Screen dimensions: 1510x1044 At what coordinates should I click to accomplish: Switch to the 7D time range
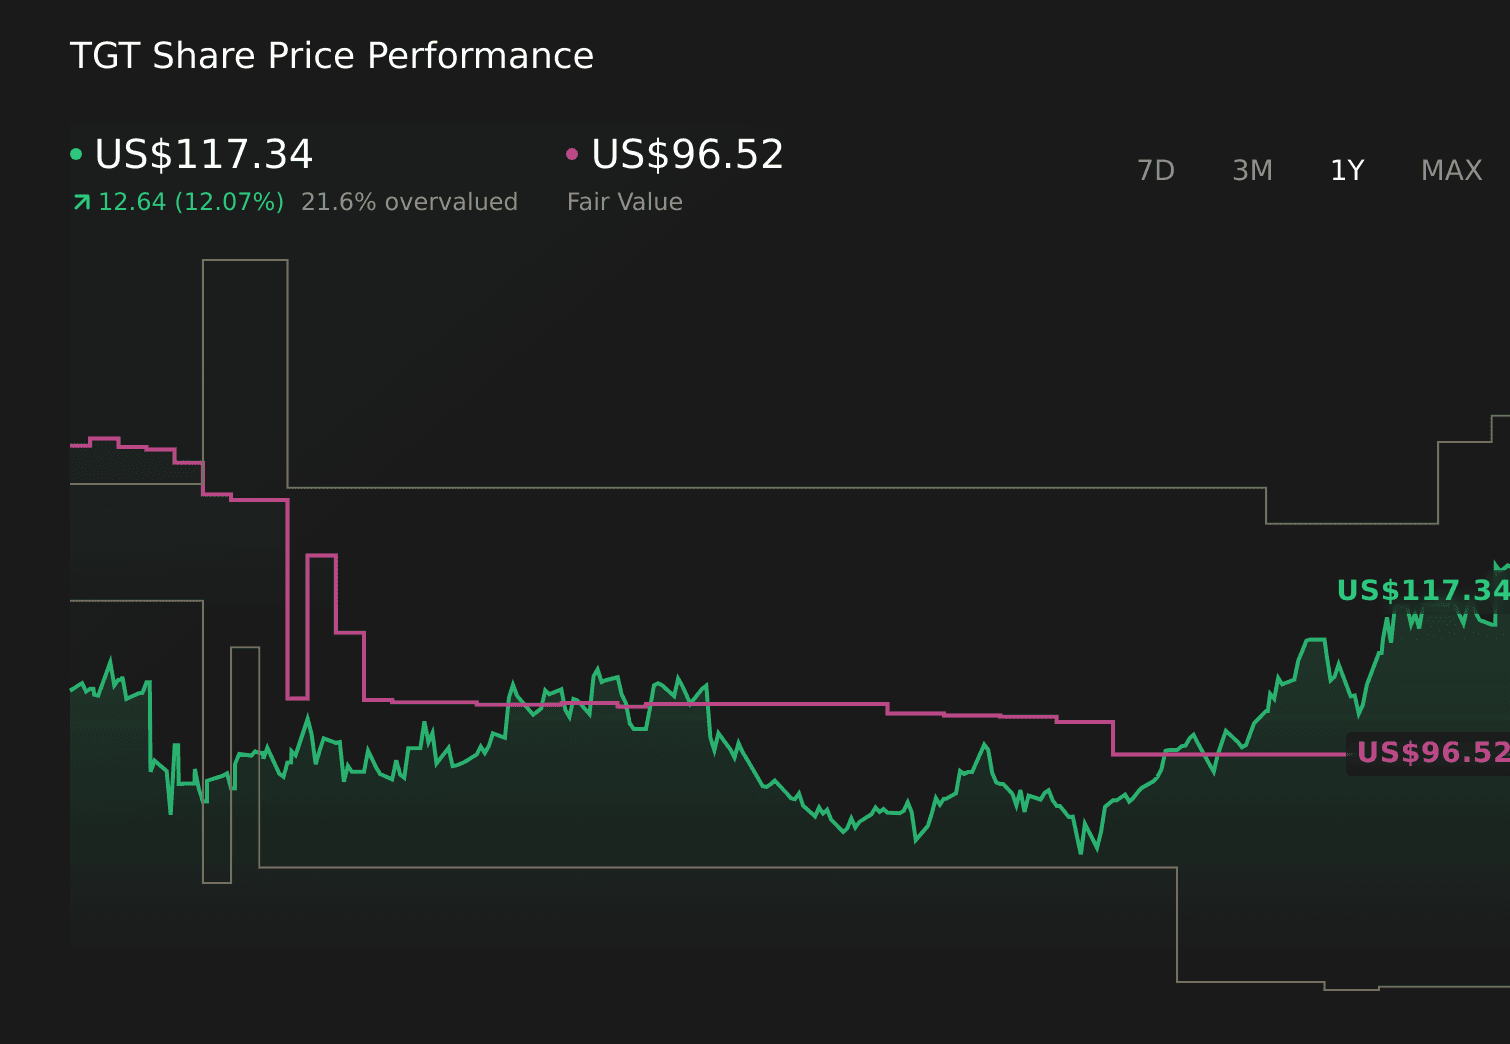[1156, 171]
